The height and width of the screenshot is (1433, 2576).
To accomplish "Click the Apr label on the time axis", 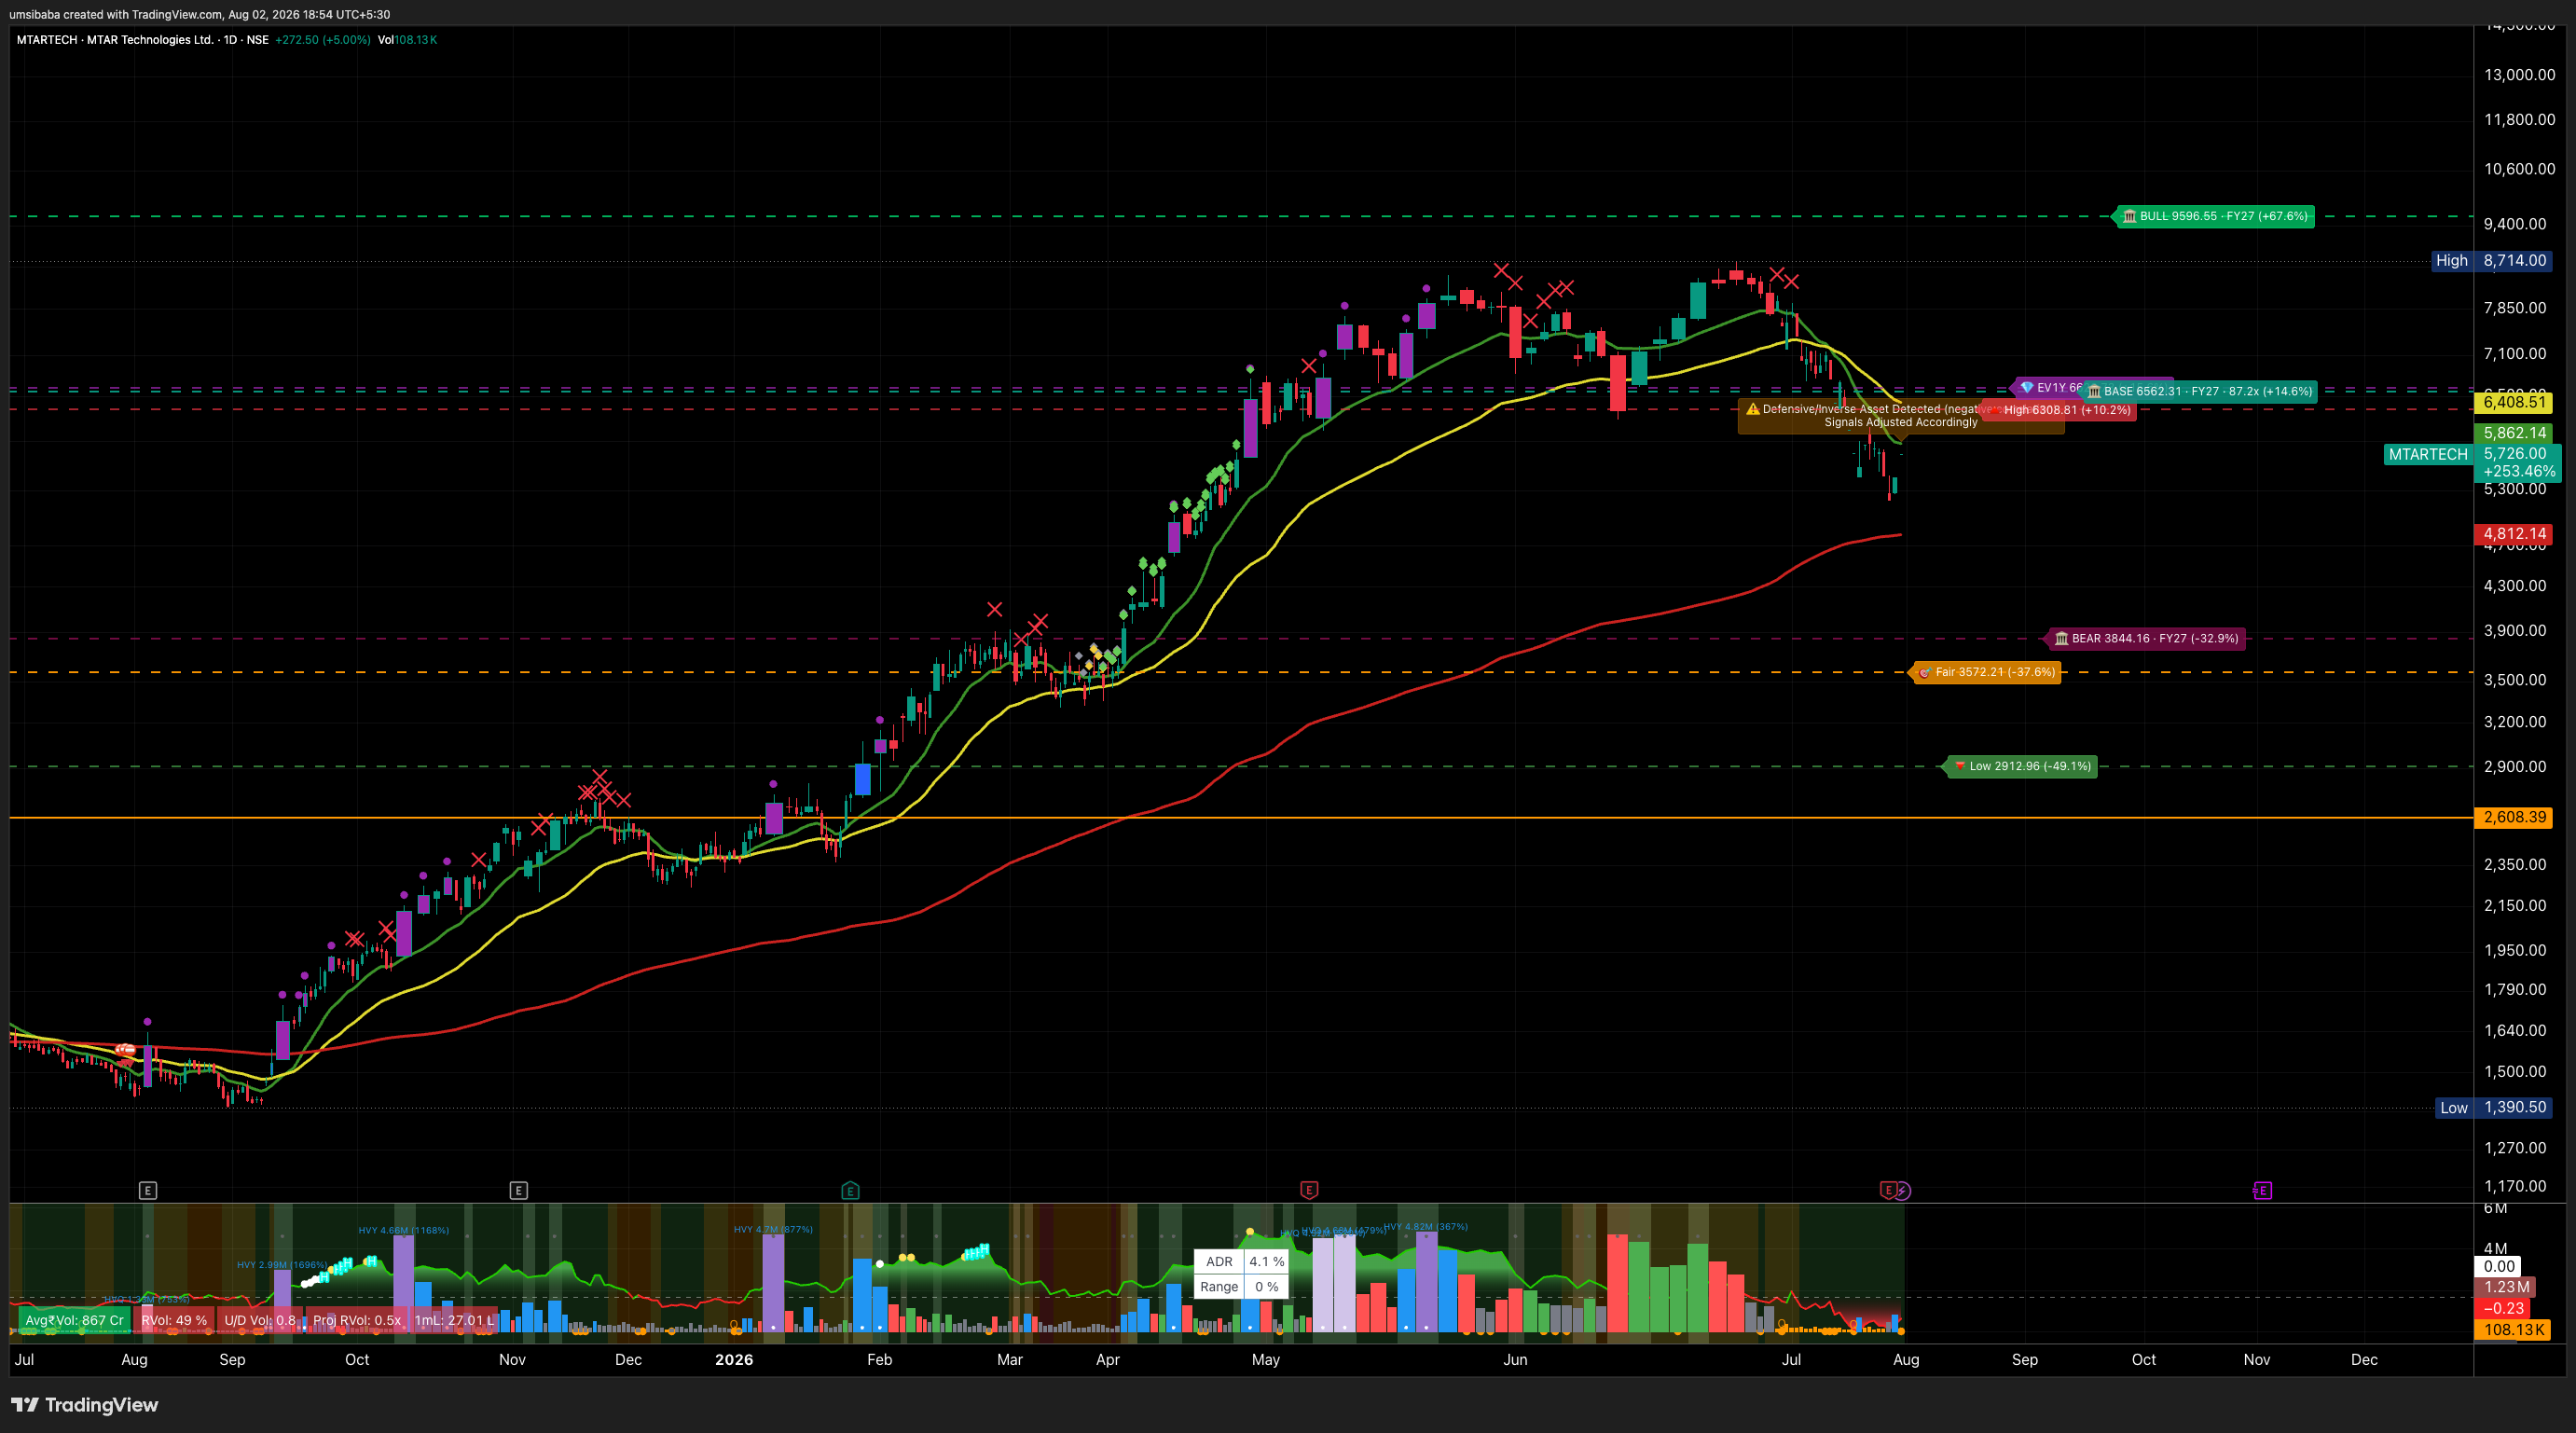I will point(1108,1360).
